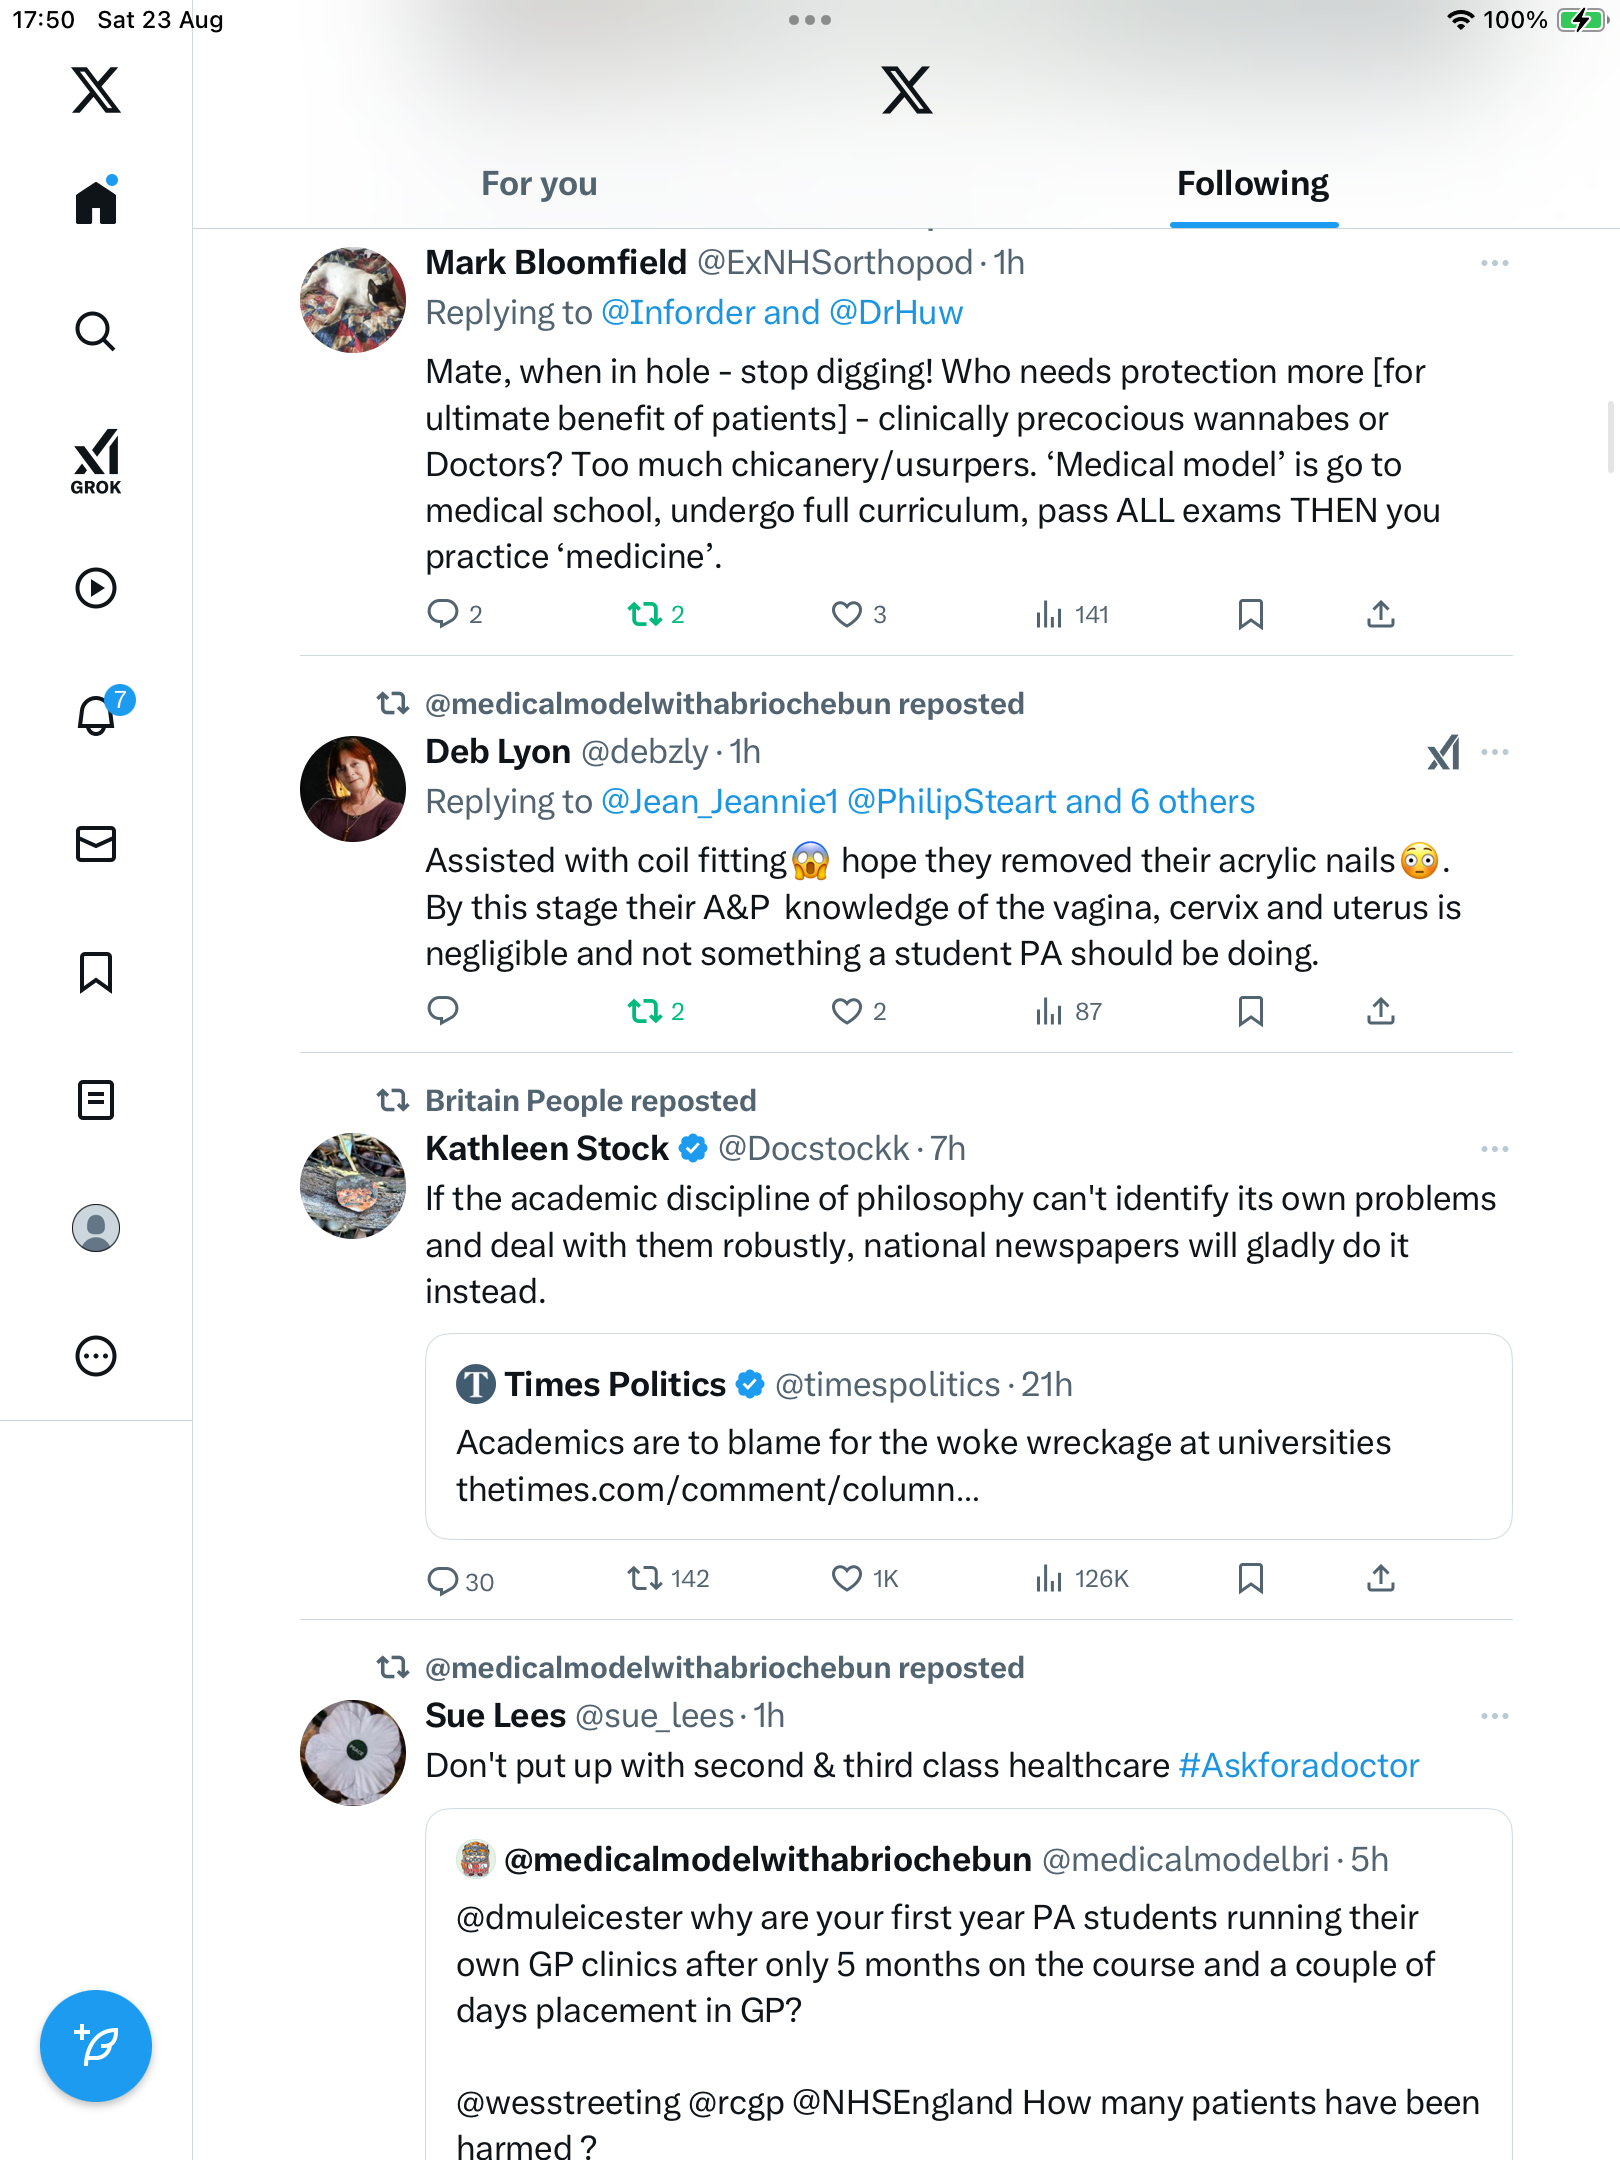1620x2160 pixels.
Task: Open the notifications bell
Action: pyautogui.click(x=96, y=715)
